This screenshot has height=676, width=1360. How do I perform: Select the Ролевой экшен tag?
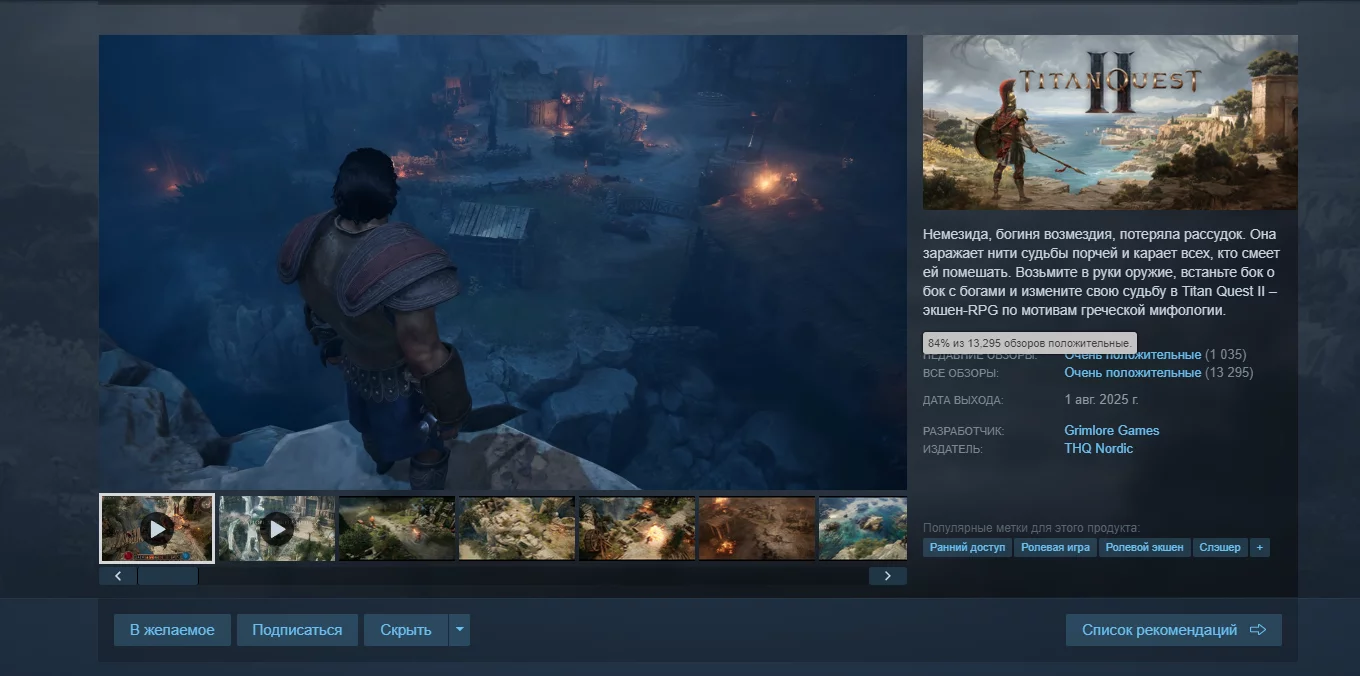pyautogui.click(x=1145, y=548)
